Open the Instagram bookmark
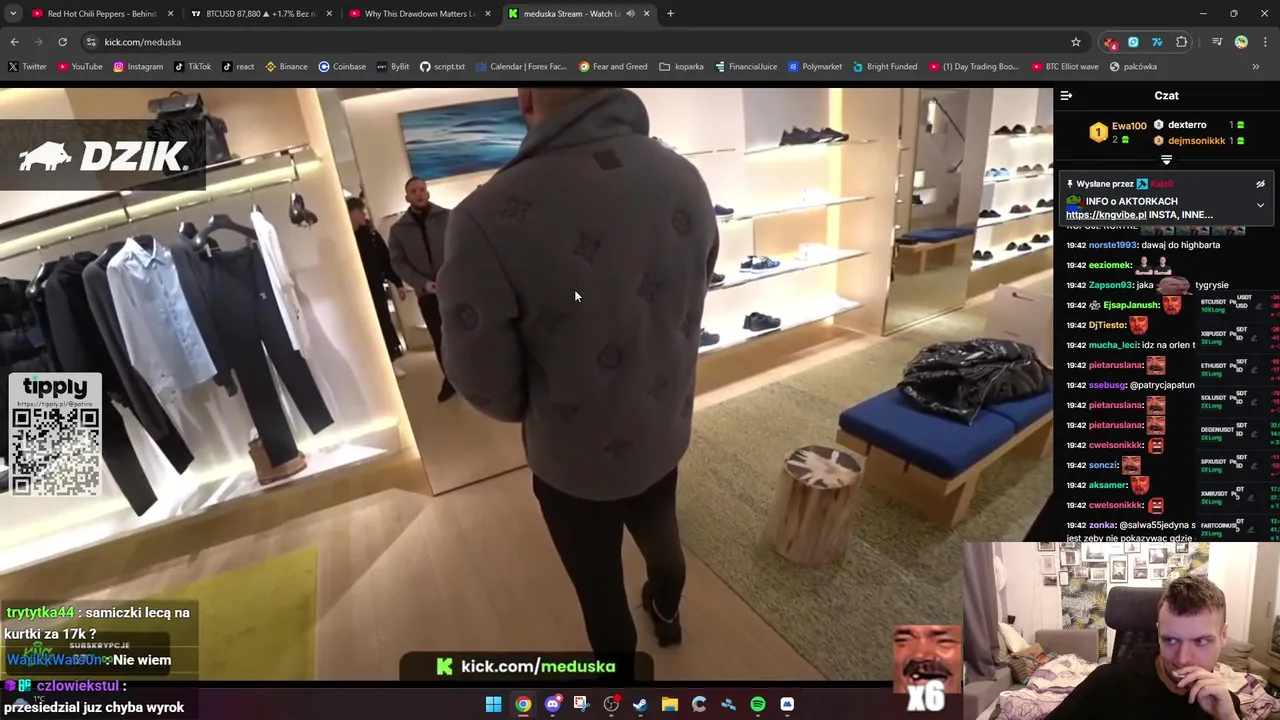The height and width of the screenshot is (720, 1280). point(138,67)
